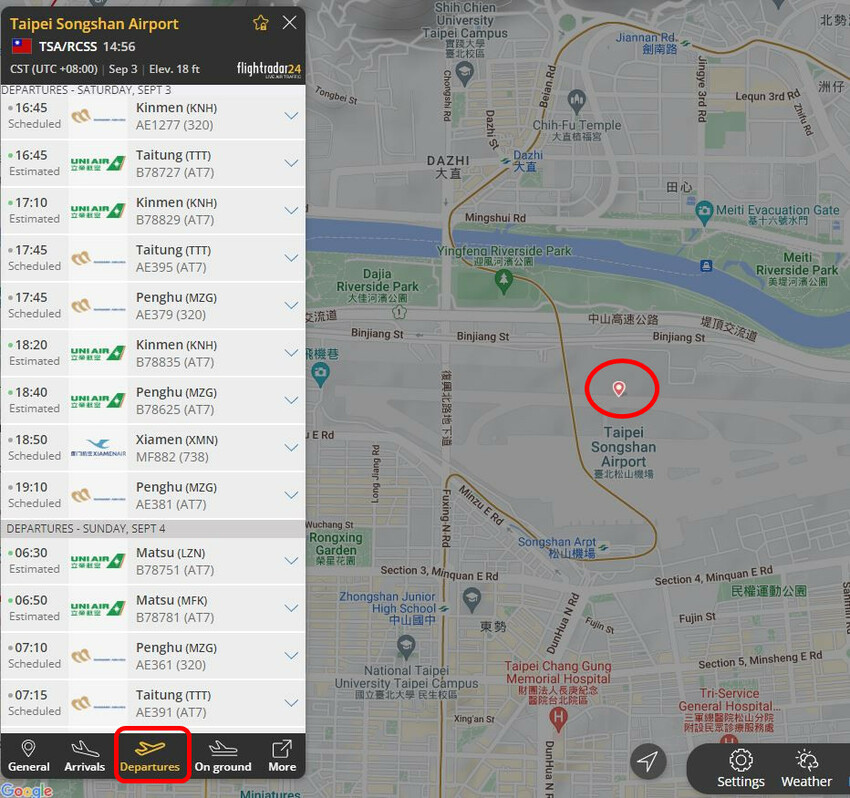
Task: Expand the 18:50 Xiamen MF882 flight row
Action: pos(291,448)
